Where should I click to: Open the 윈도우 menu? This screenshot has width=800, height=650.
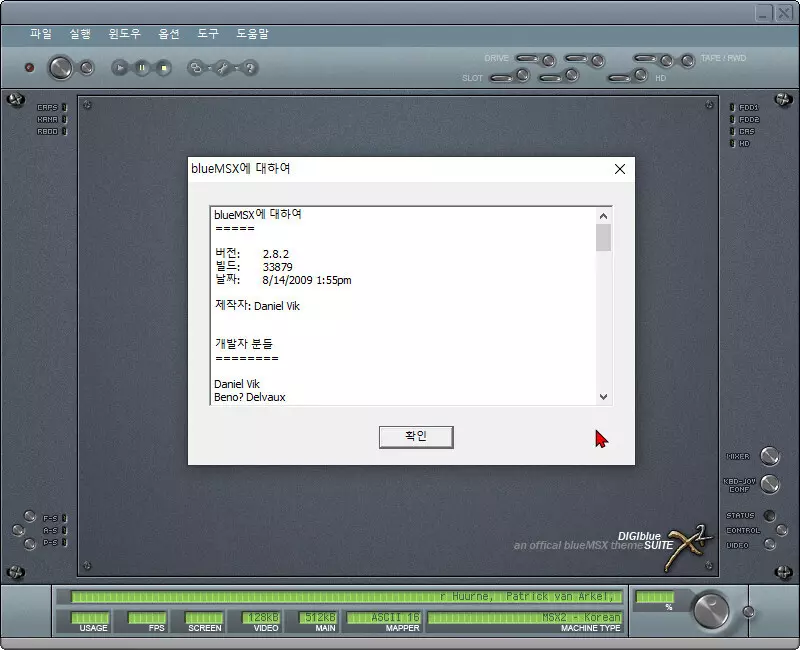pos(124,34)
